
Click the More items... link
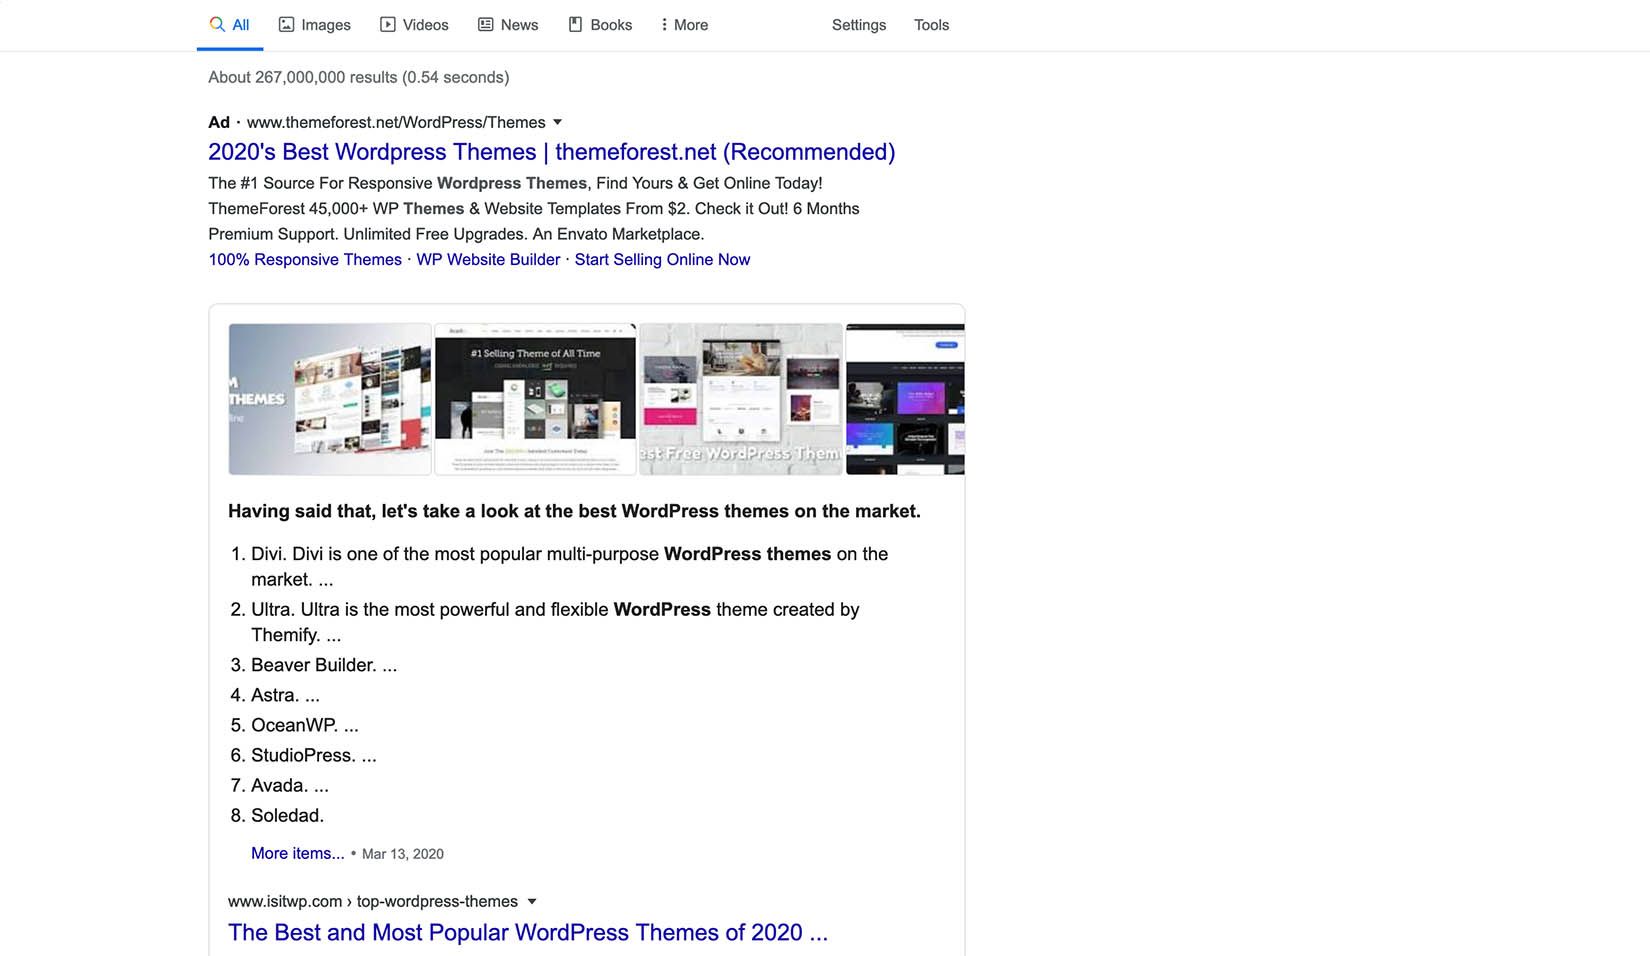coord(297,853)
